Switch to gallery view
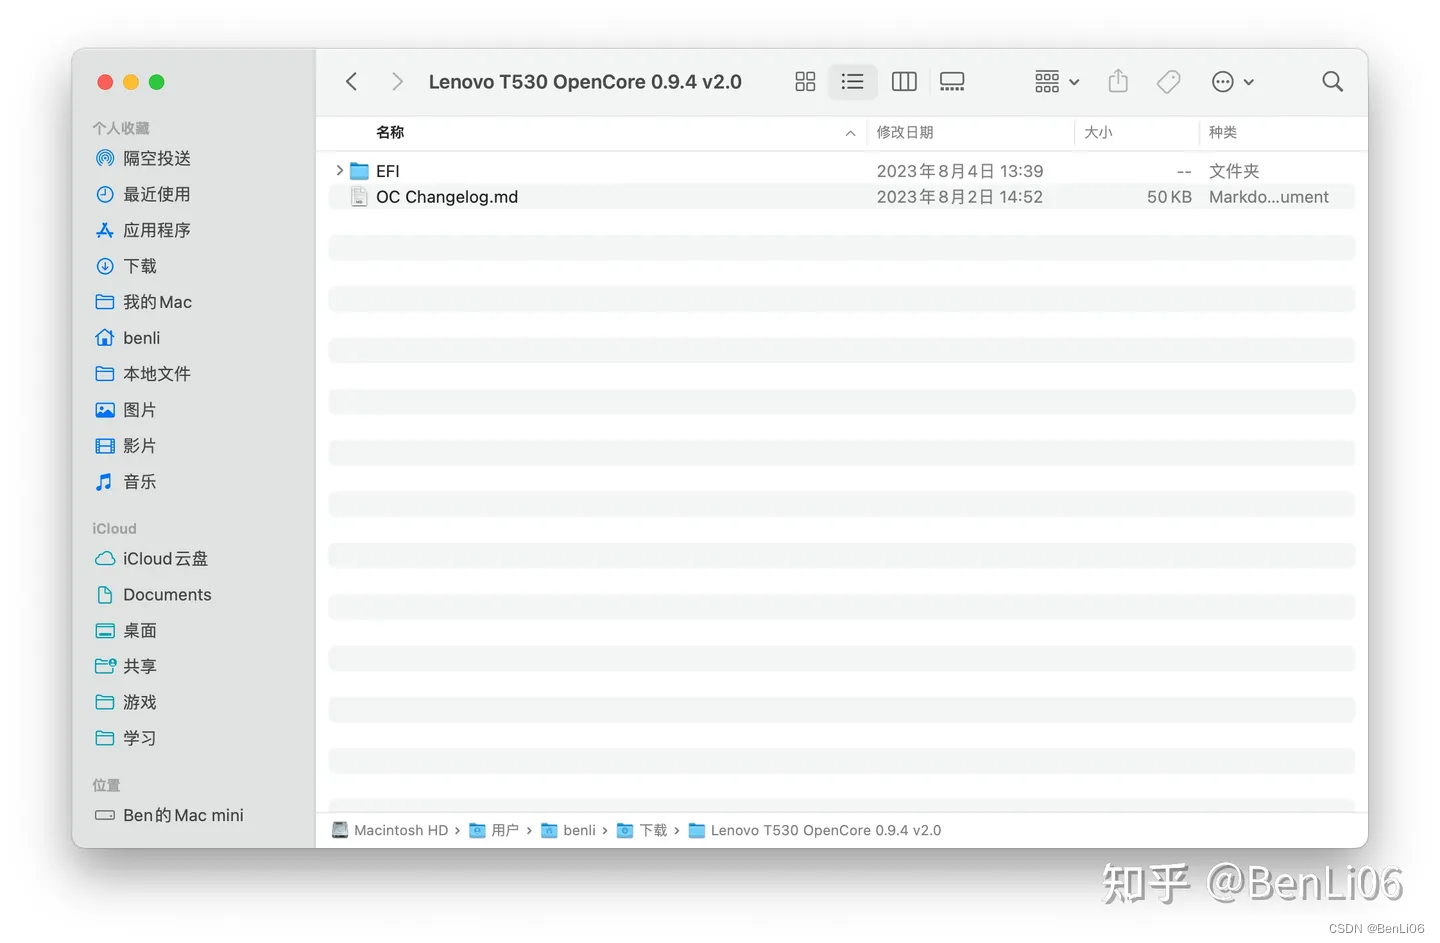 point(952,82)
